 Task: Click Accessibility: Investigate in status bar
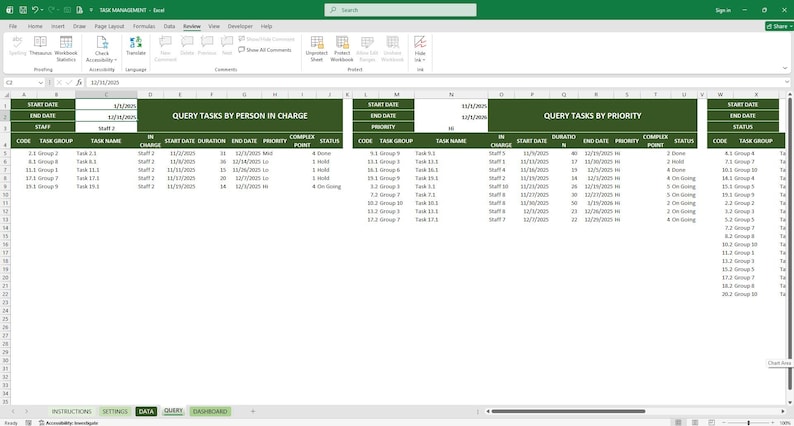(x=68, y=422)
